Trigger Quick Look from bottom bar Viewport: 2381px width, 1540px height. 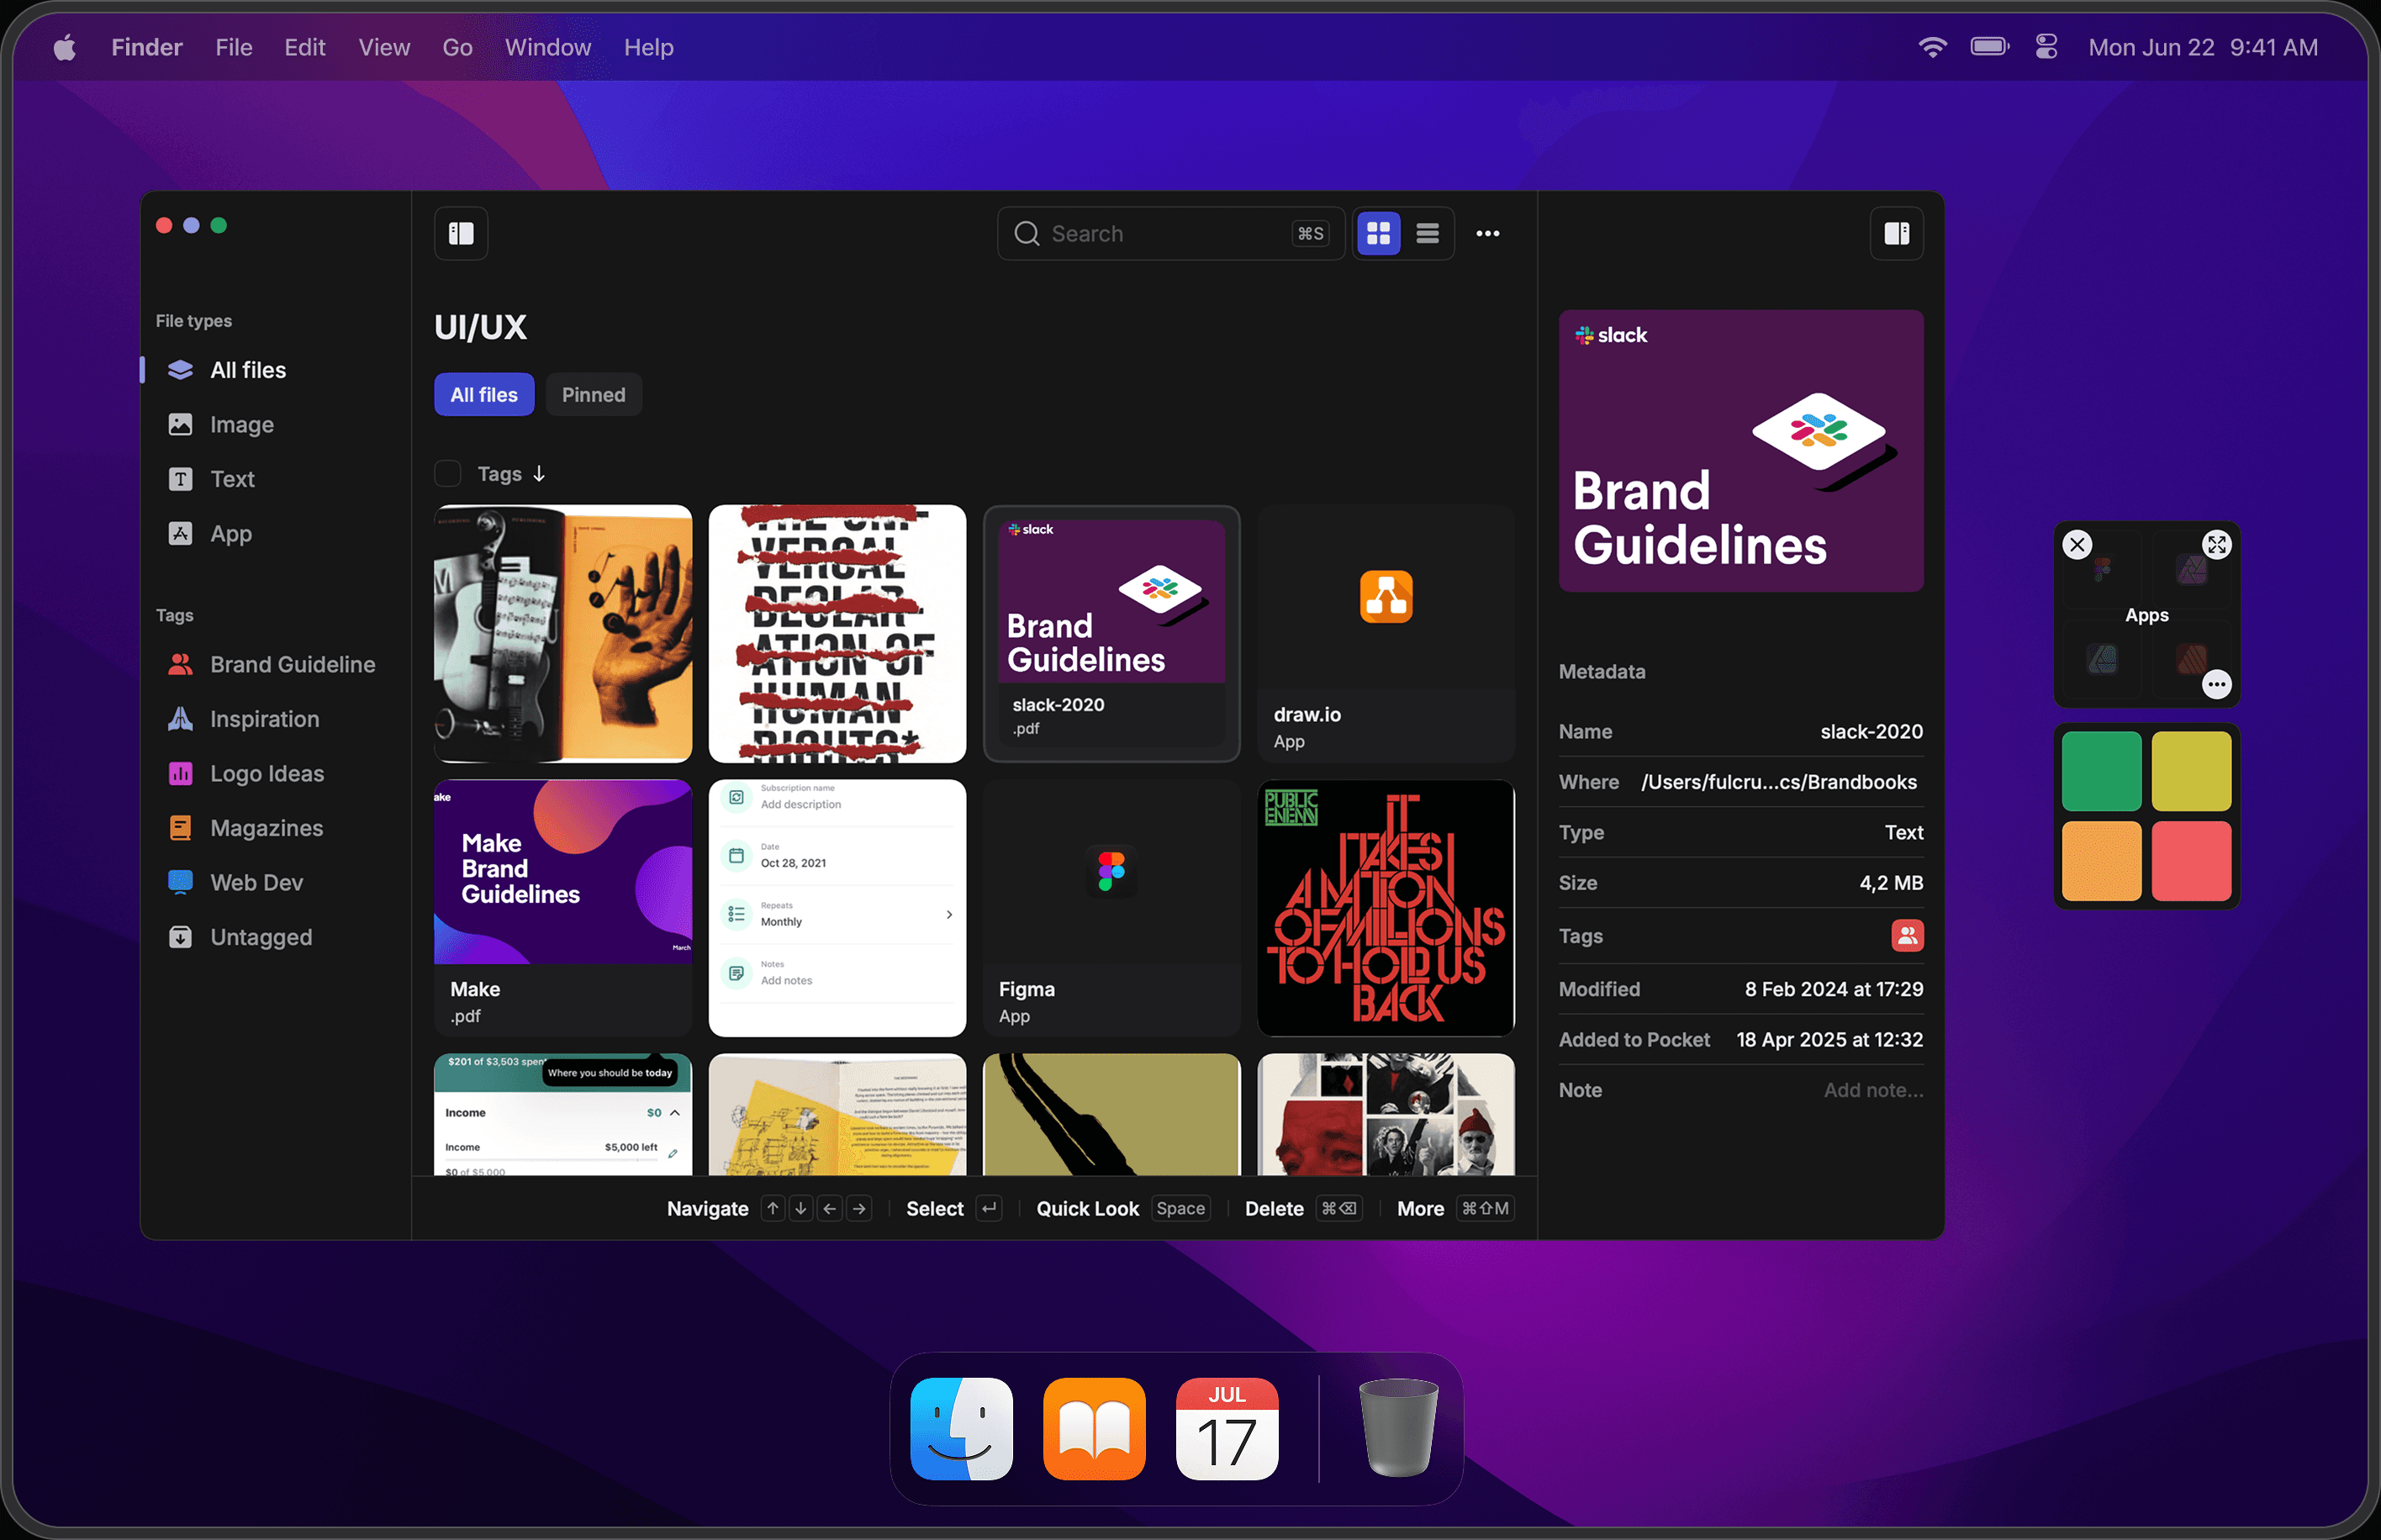tap(1123, 1209)
